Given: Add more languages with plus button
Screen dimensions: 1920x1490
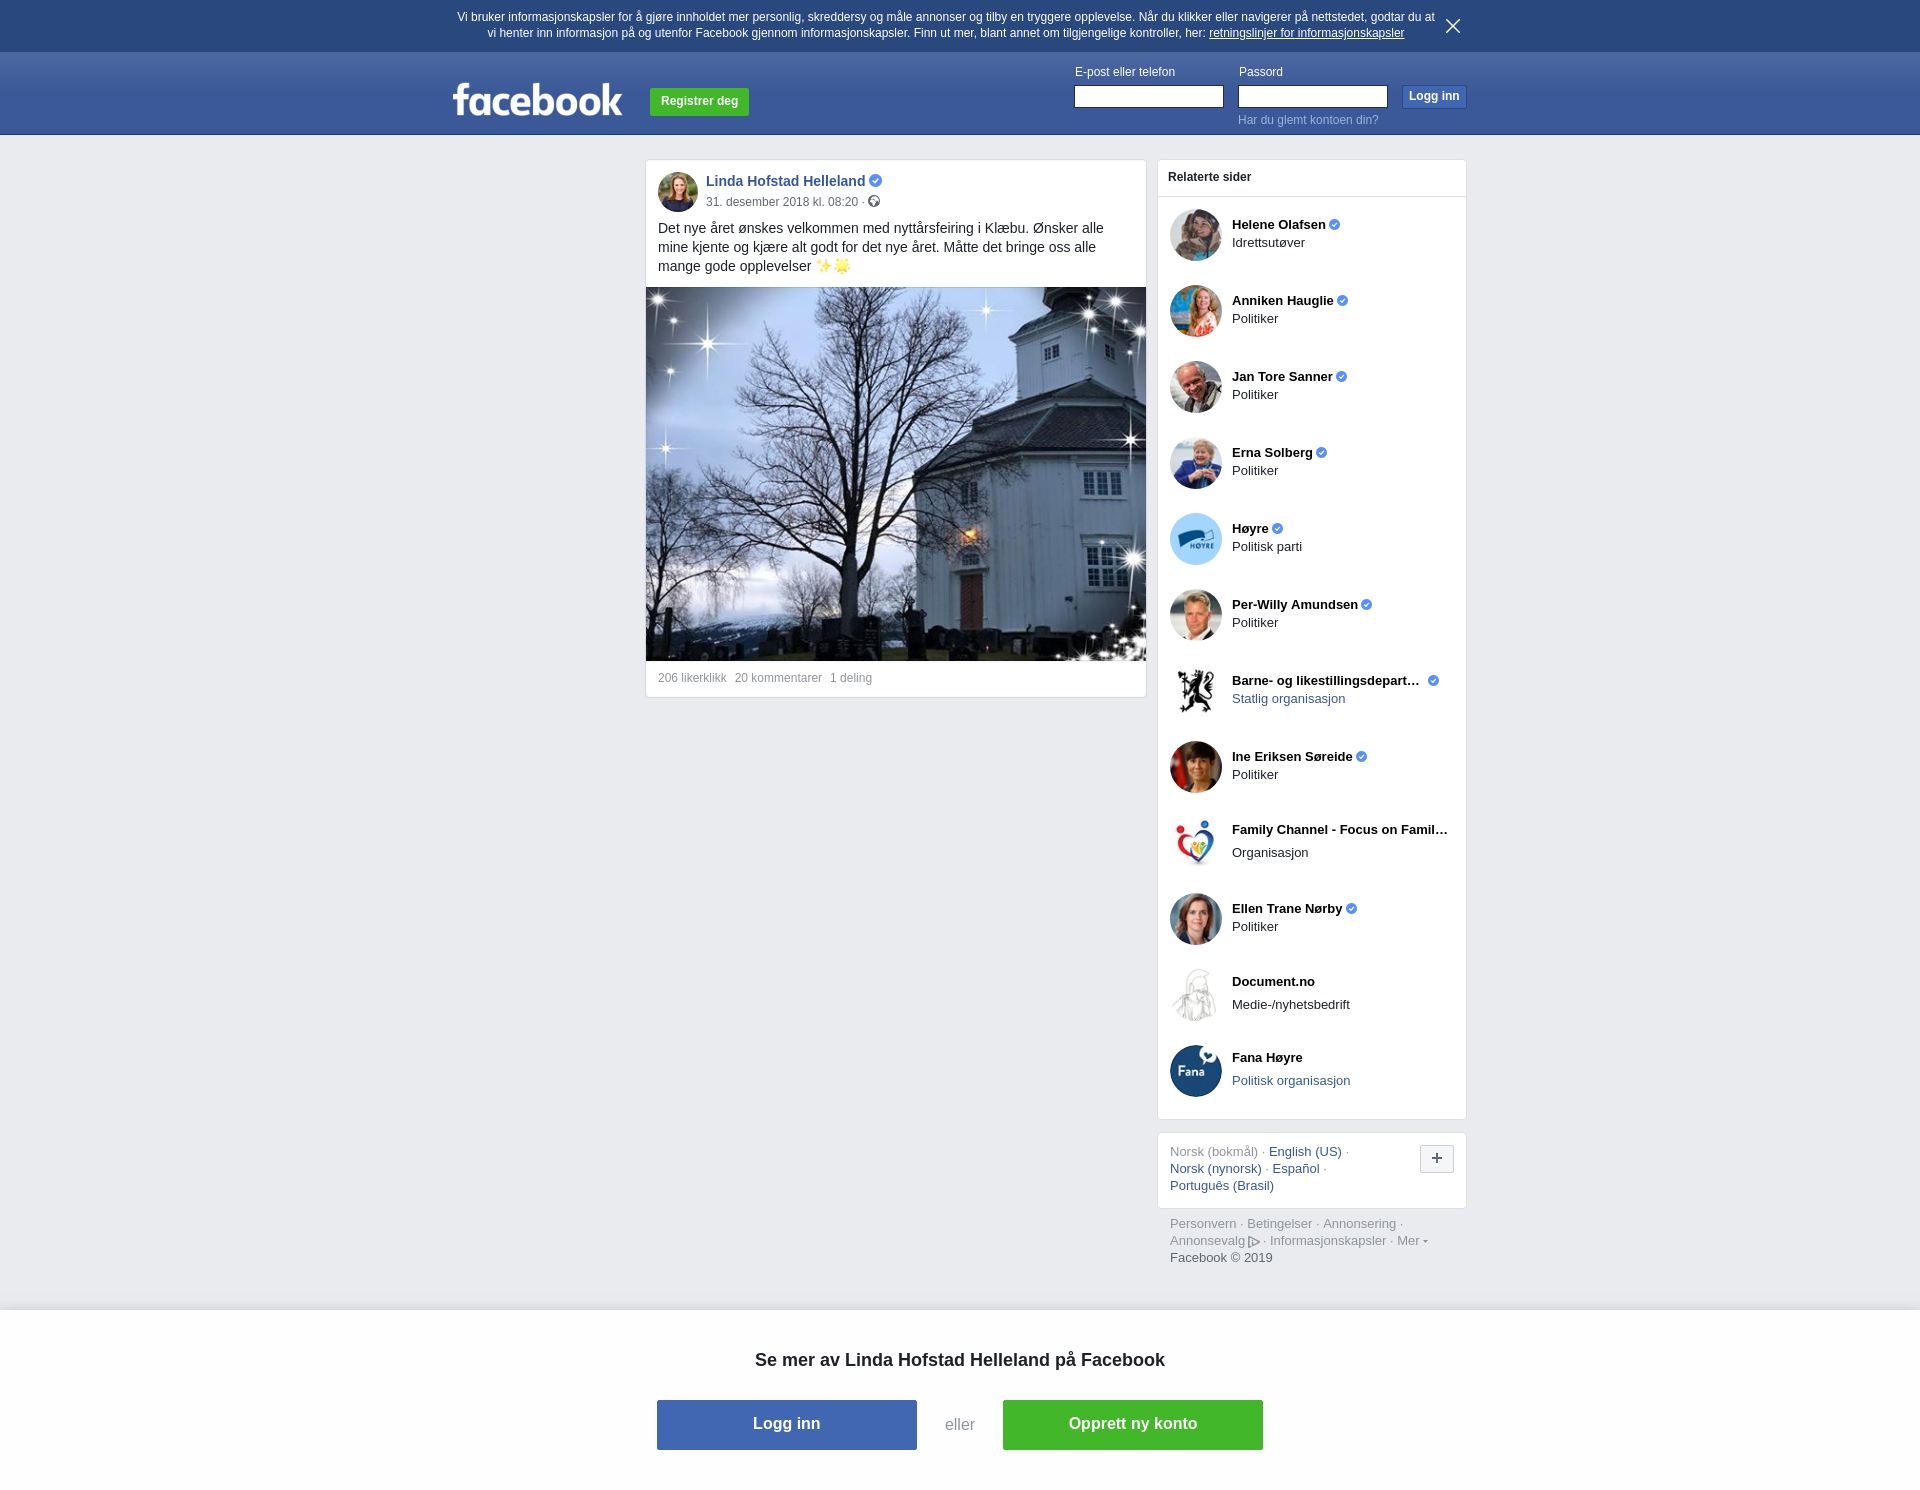Looking at the screenshot, I should [1437, 1159].
